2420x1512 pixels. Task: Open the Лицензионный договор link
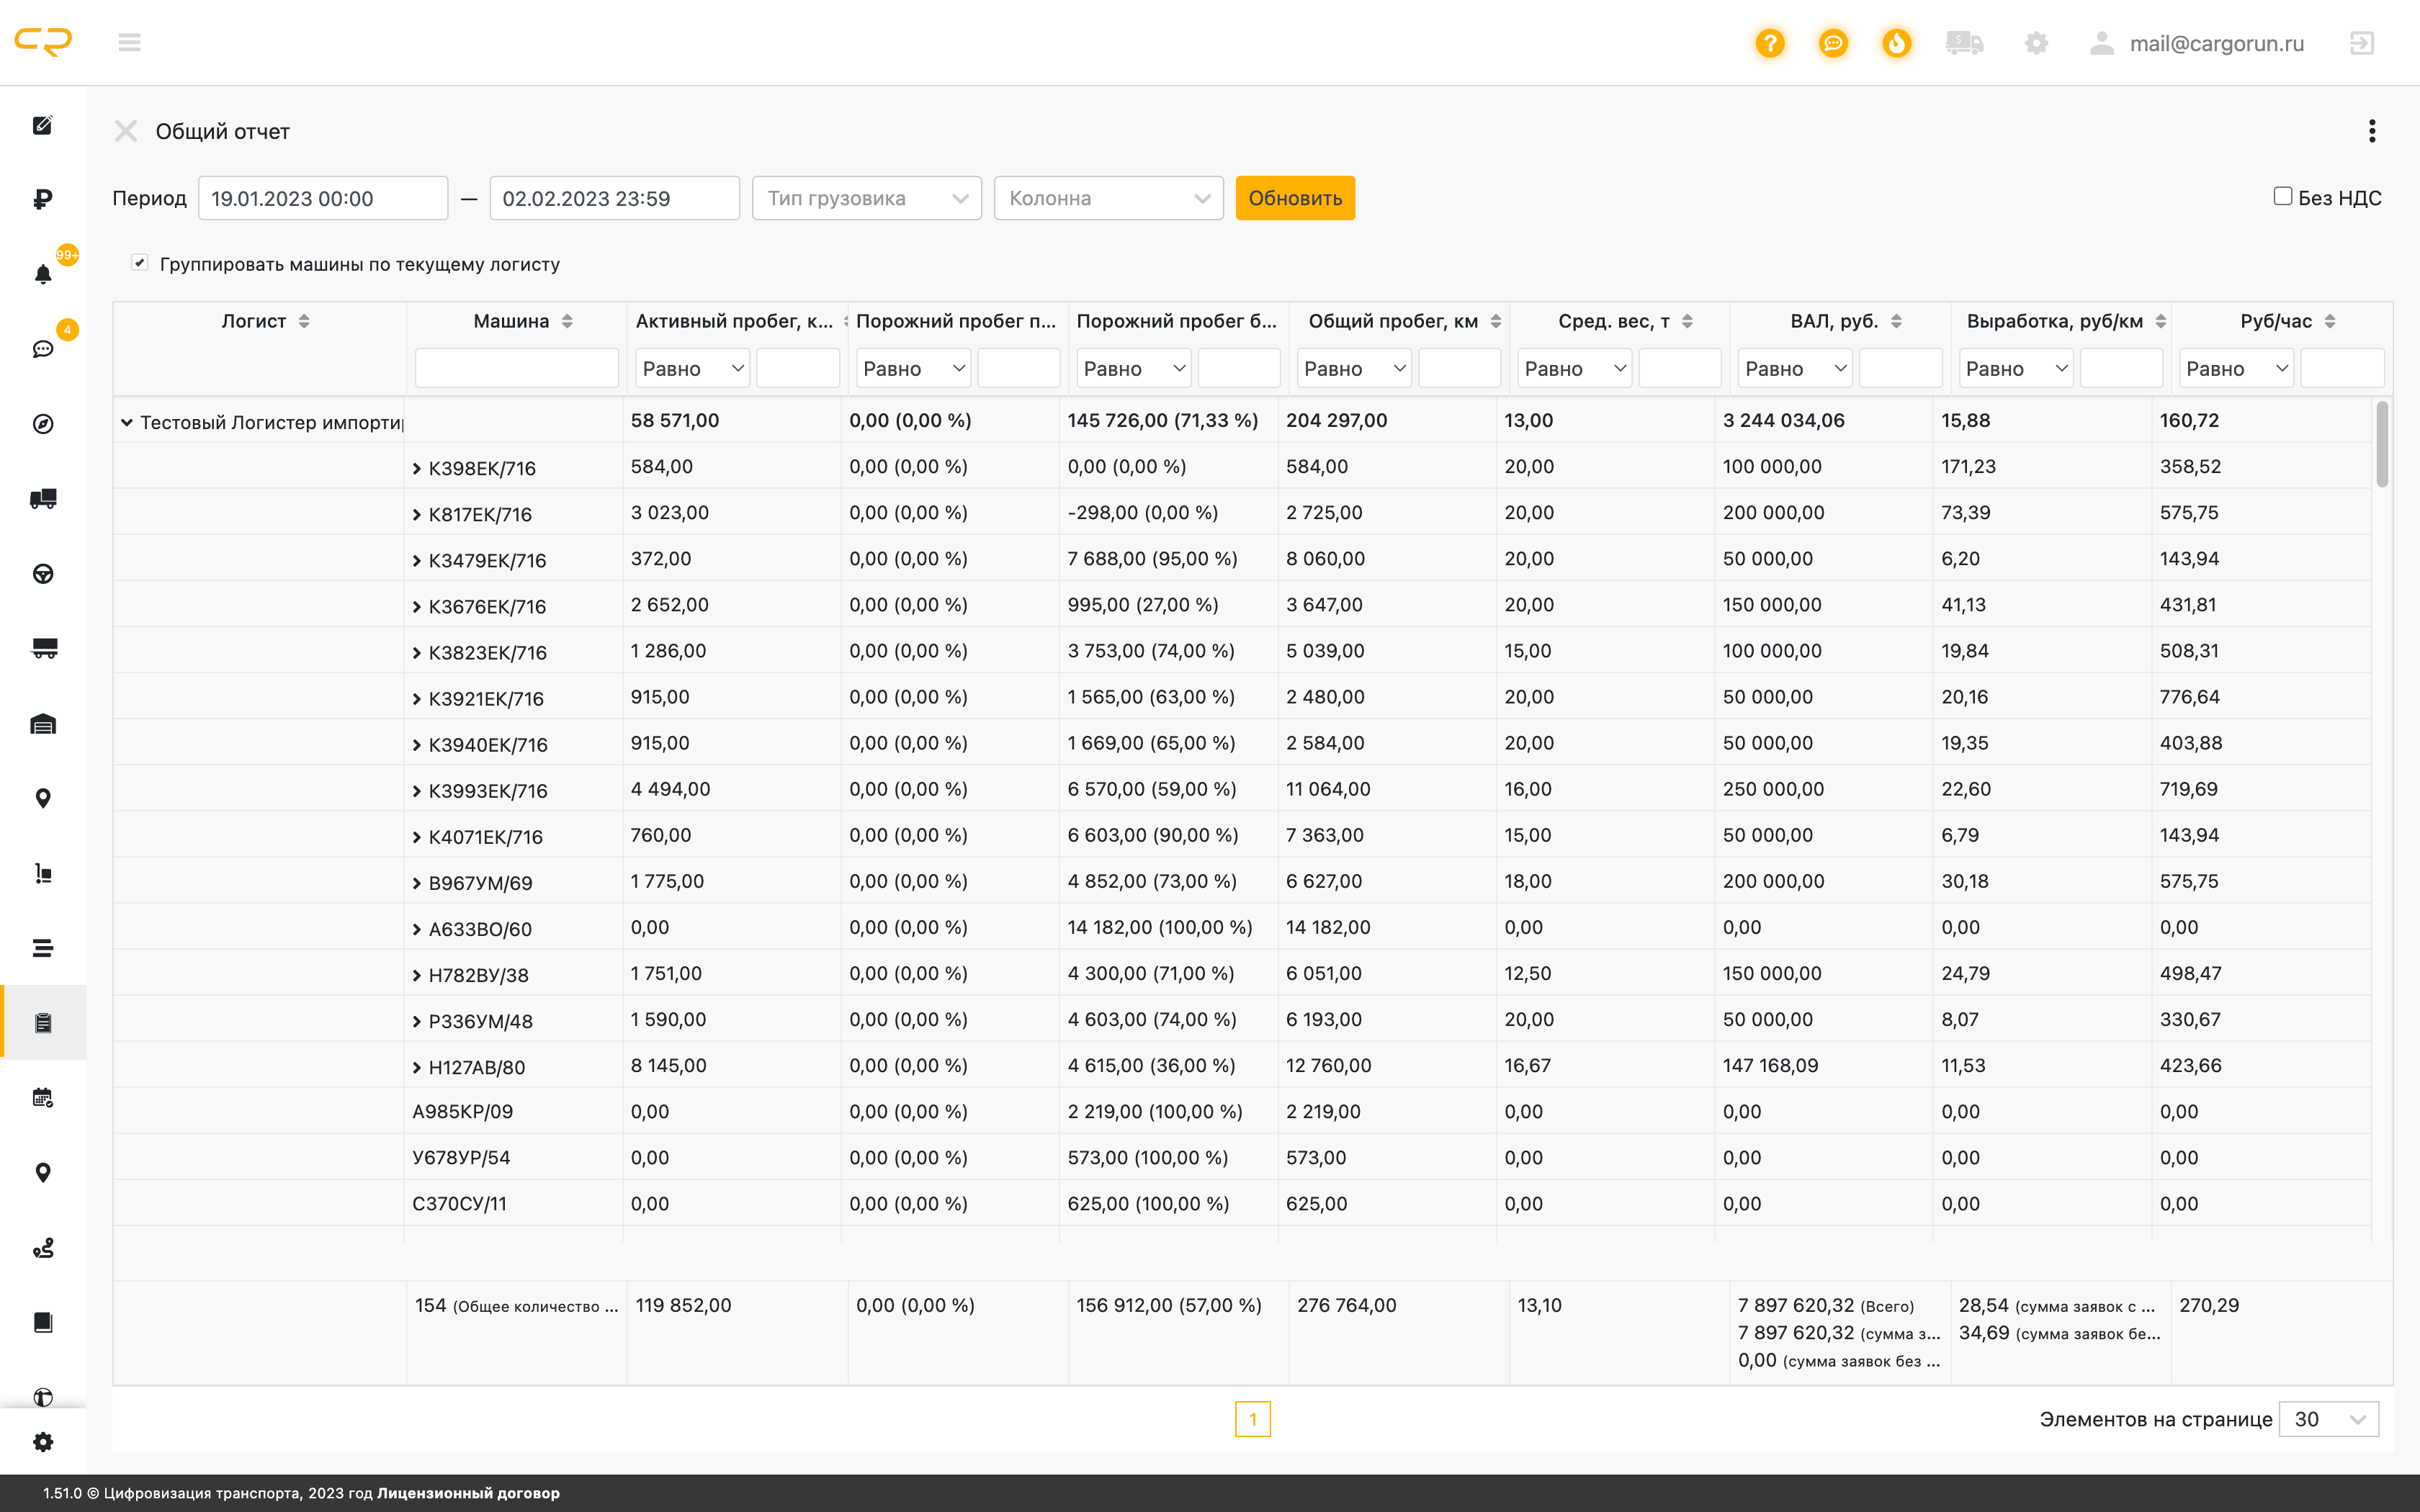pyautogui.click(x=468, y=1493)
